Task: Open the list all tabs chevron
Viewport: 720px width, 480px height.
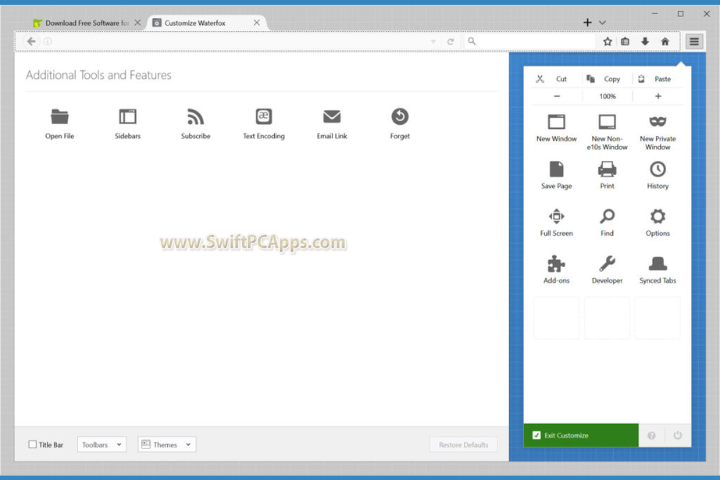Action: 602,23
